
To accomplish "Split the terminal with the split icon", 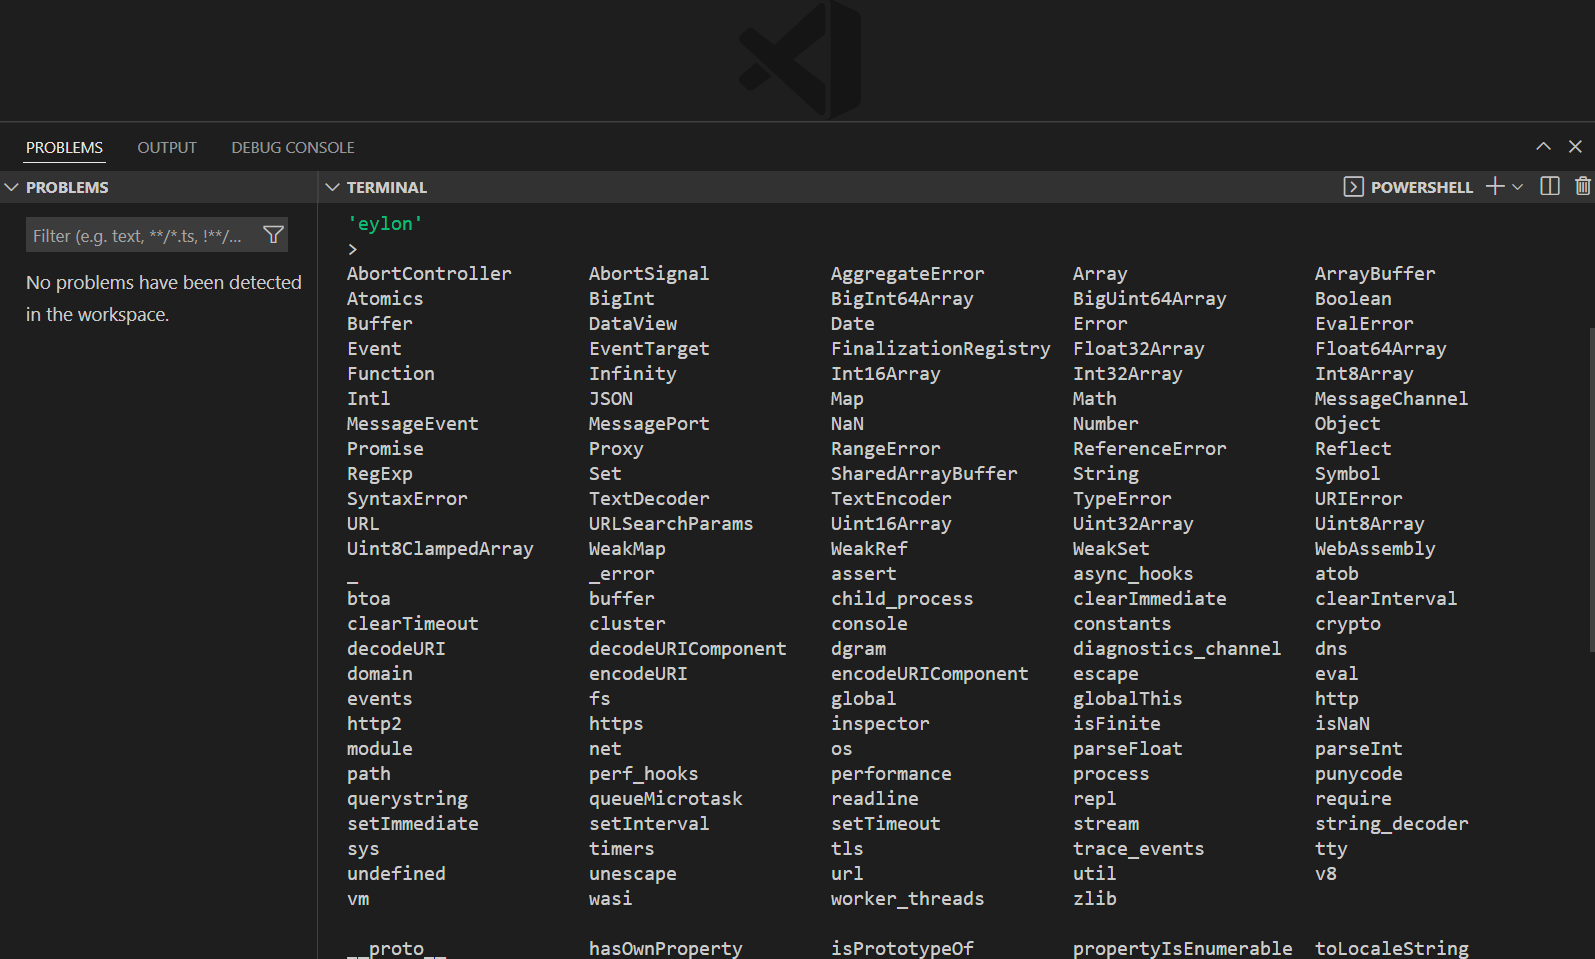I will pos(1550,187).
